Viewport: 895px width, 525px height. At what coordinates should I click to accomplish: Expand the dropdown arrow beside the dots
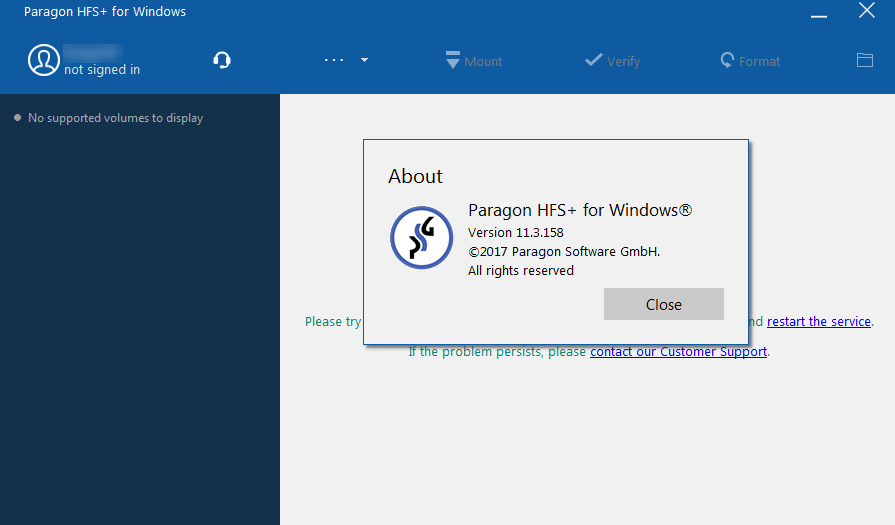(x=364, y=60)
